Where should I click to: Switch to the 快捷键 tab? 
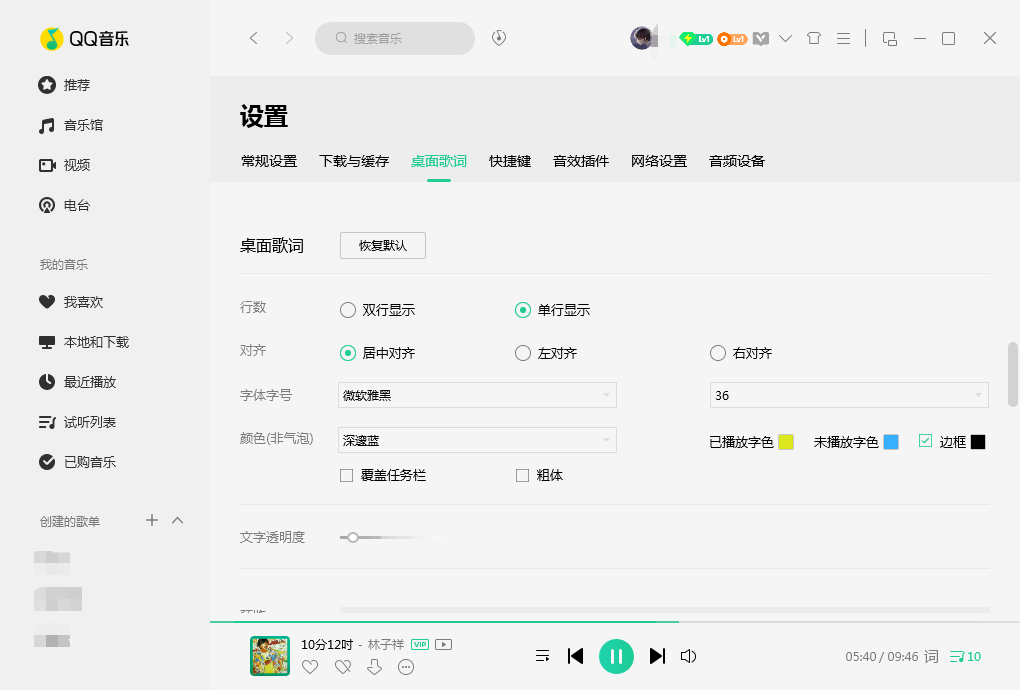(x=510, y=161)
